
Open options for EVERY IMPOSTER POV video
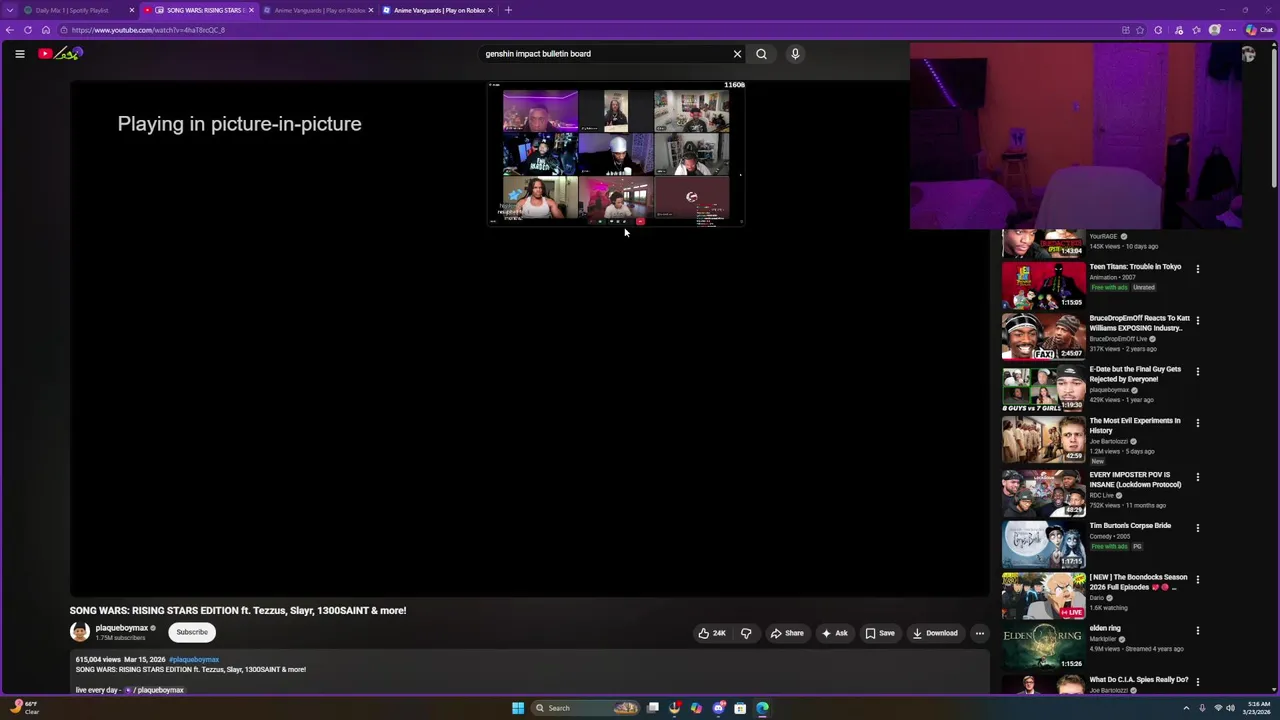click(1197, 477)
